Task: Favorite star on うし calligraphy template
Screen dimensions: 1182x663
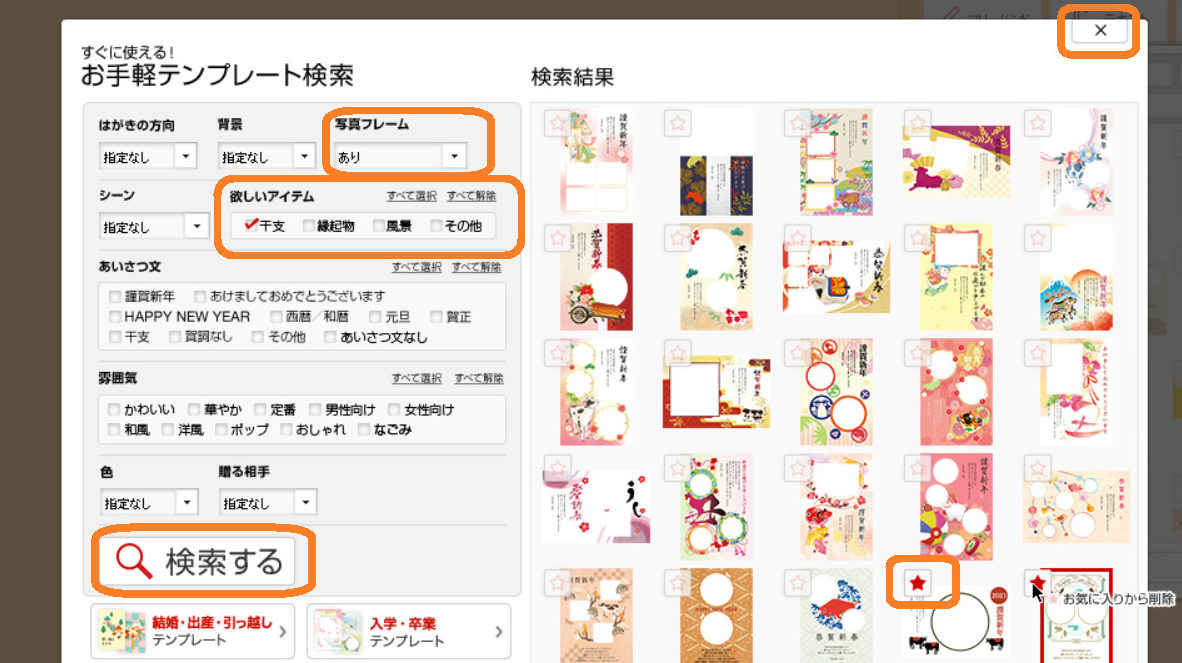Action: tap(557, 468)
